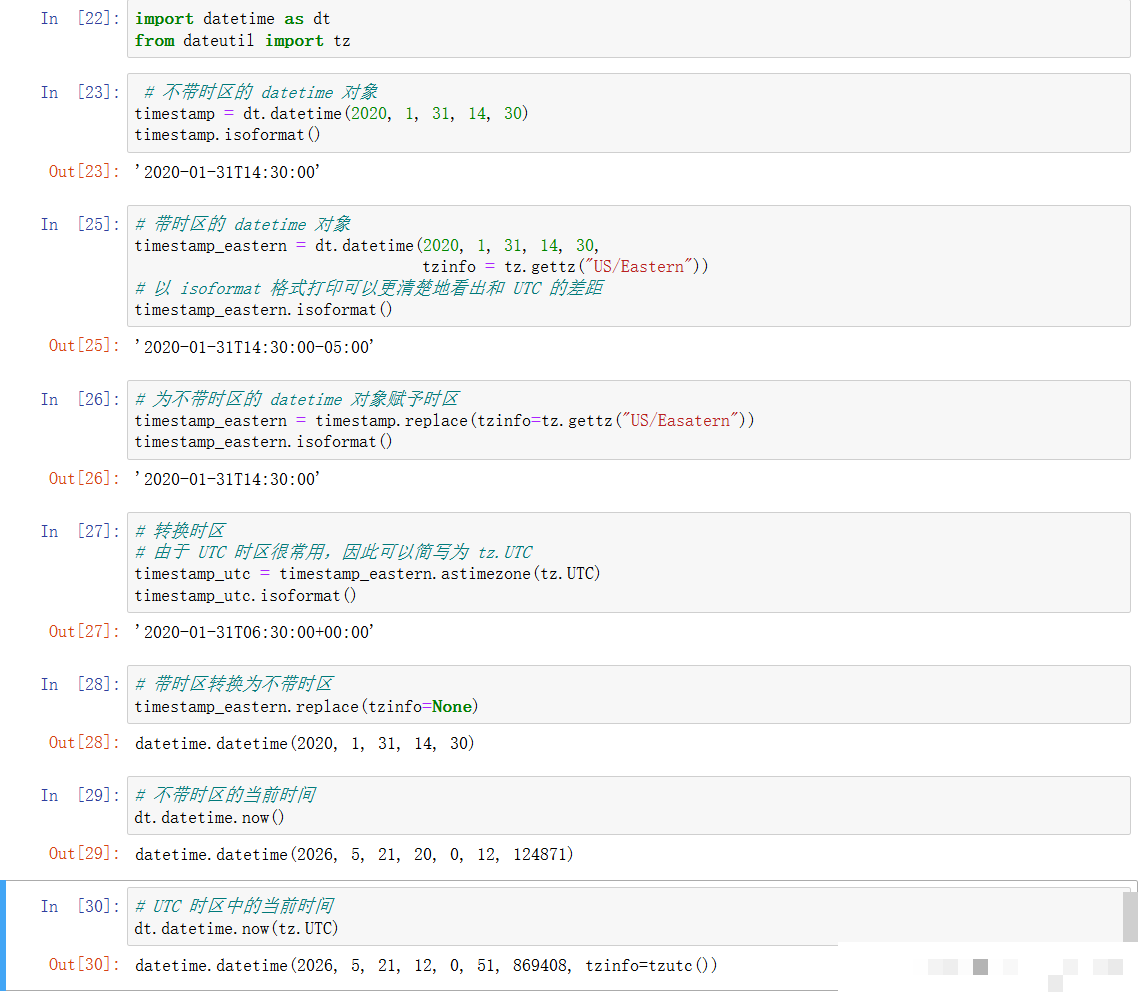This screenshot has width=1138, height=992.
Task: Click the line 'timestamp_utc.isoformat()'
Action: (245, 596)
